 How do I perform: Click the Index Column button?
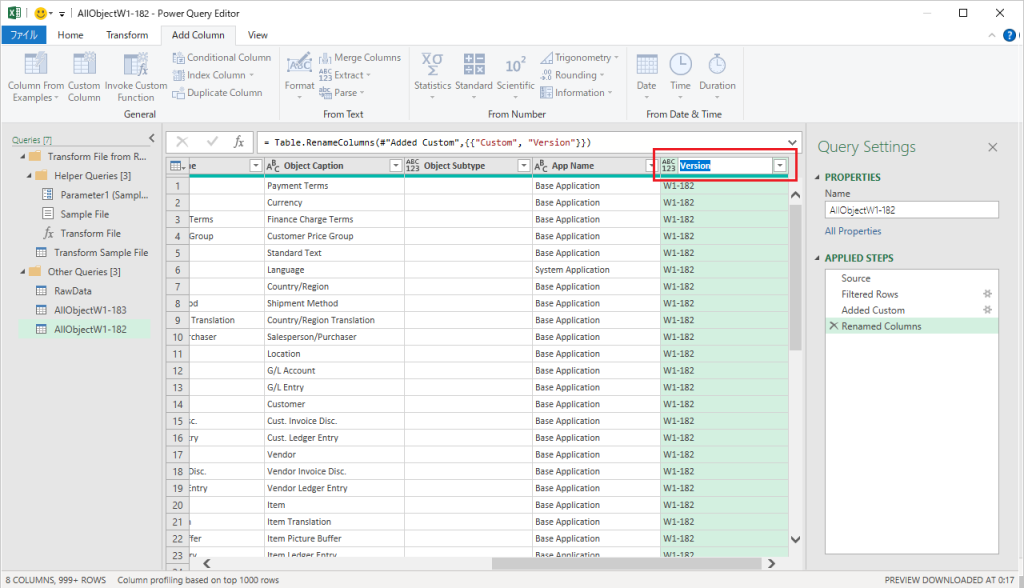click(x=213, y=75)
